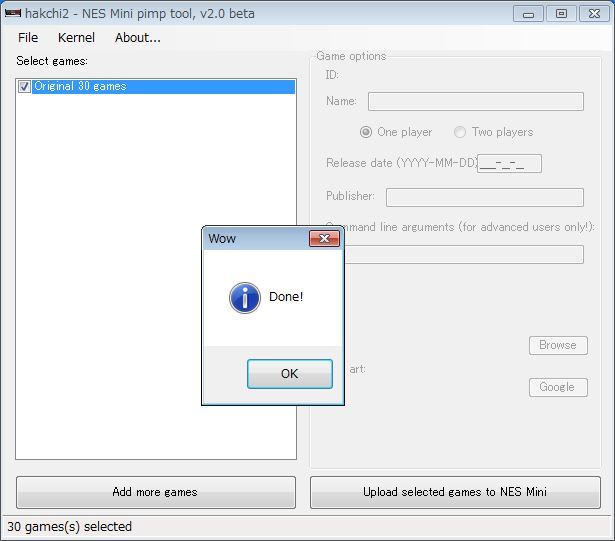Click the Add more games button
This screenshot has height=541, width=615.
(156, 492)
